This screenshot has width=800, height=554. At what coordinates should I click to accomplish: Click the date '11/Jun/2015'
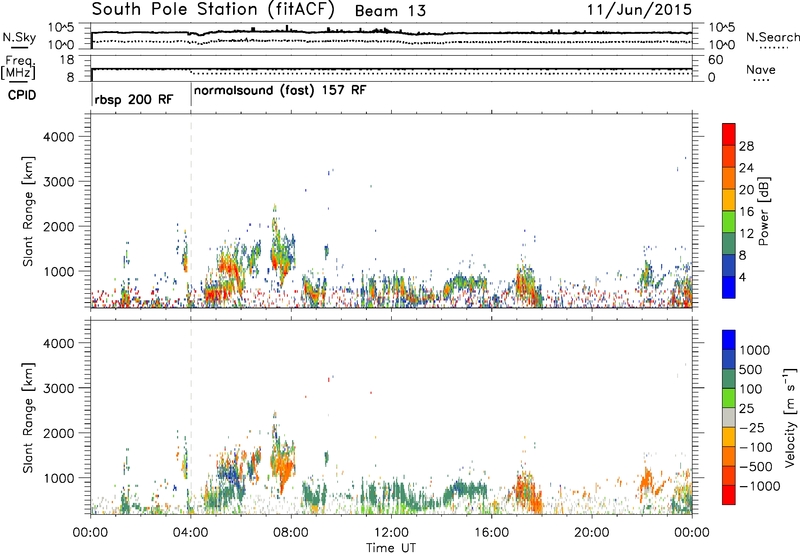pyautogui.click(x=639, y=10)
